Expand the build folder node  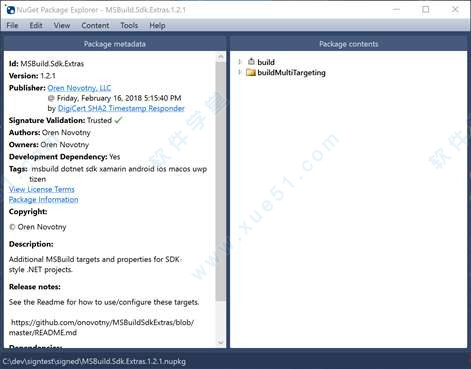(239, 62)
